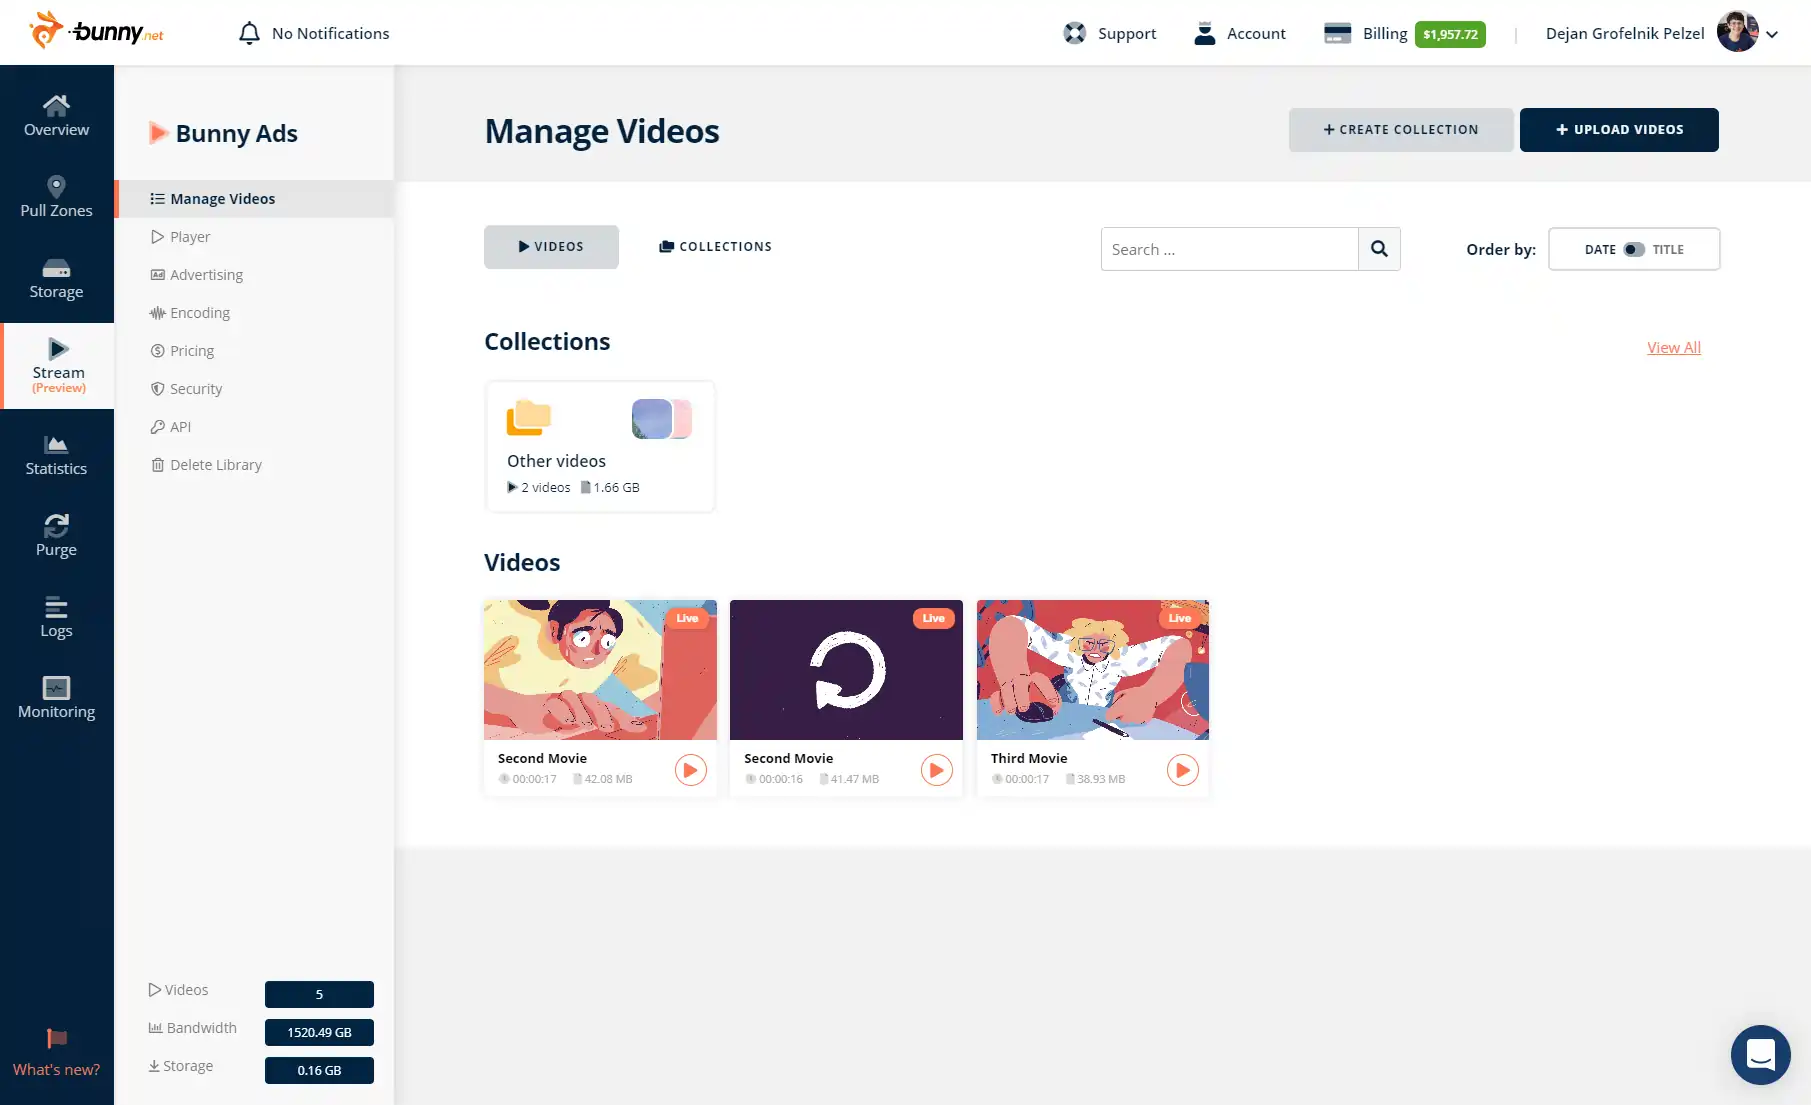Switch to the Collections tab

[715, 247]
